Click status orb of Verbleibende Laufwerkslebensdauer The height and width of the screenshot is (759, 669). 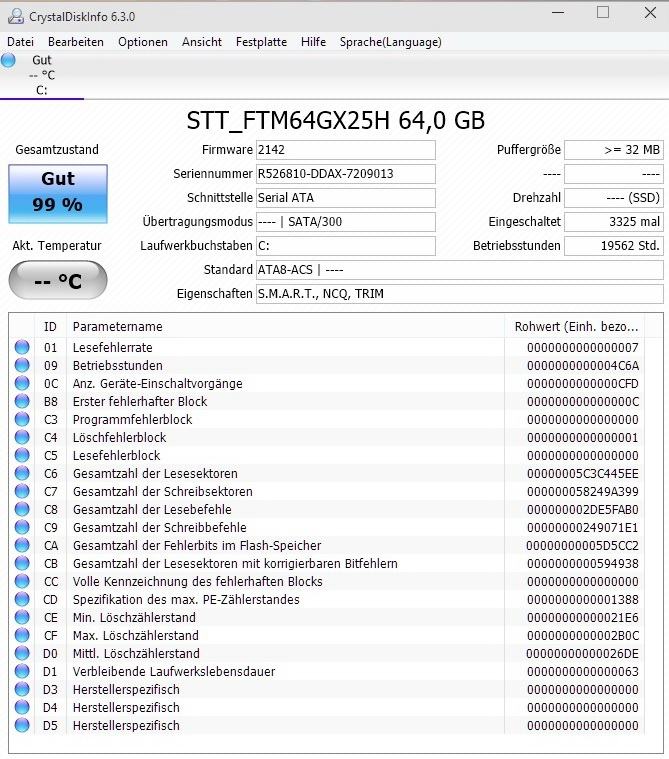[22, 671]
